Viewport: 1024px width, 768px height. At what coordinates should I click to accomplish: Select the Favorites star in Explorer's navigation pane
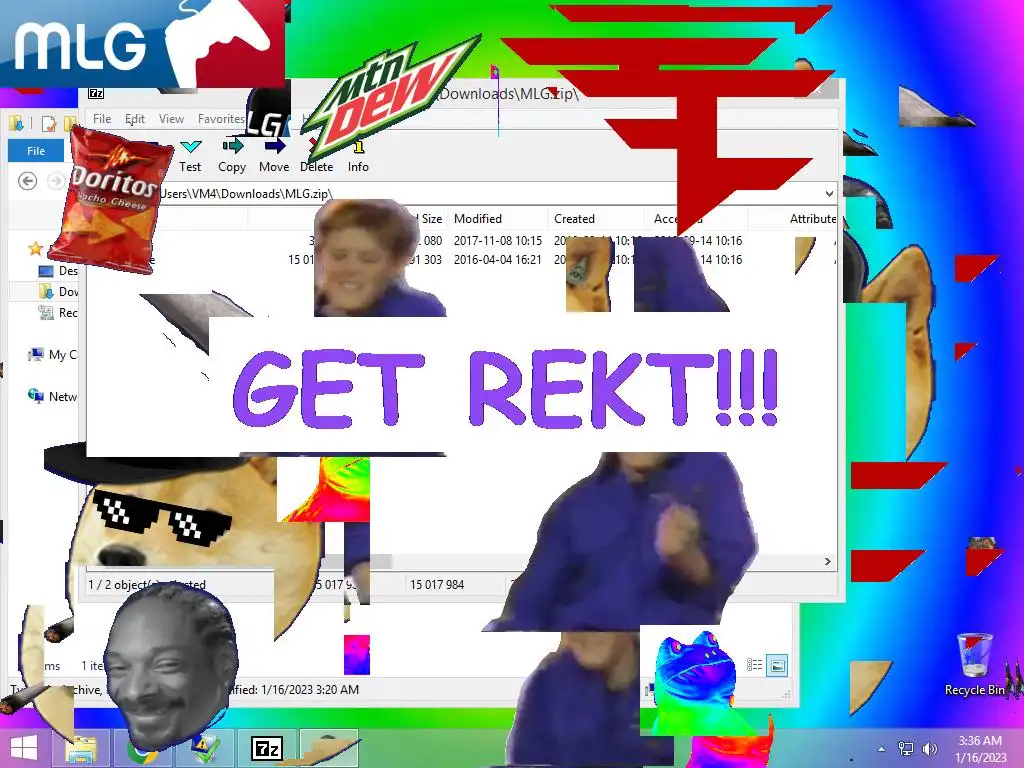point(35,248)
